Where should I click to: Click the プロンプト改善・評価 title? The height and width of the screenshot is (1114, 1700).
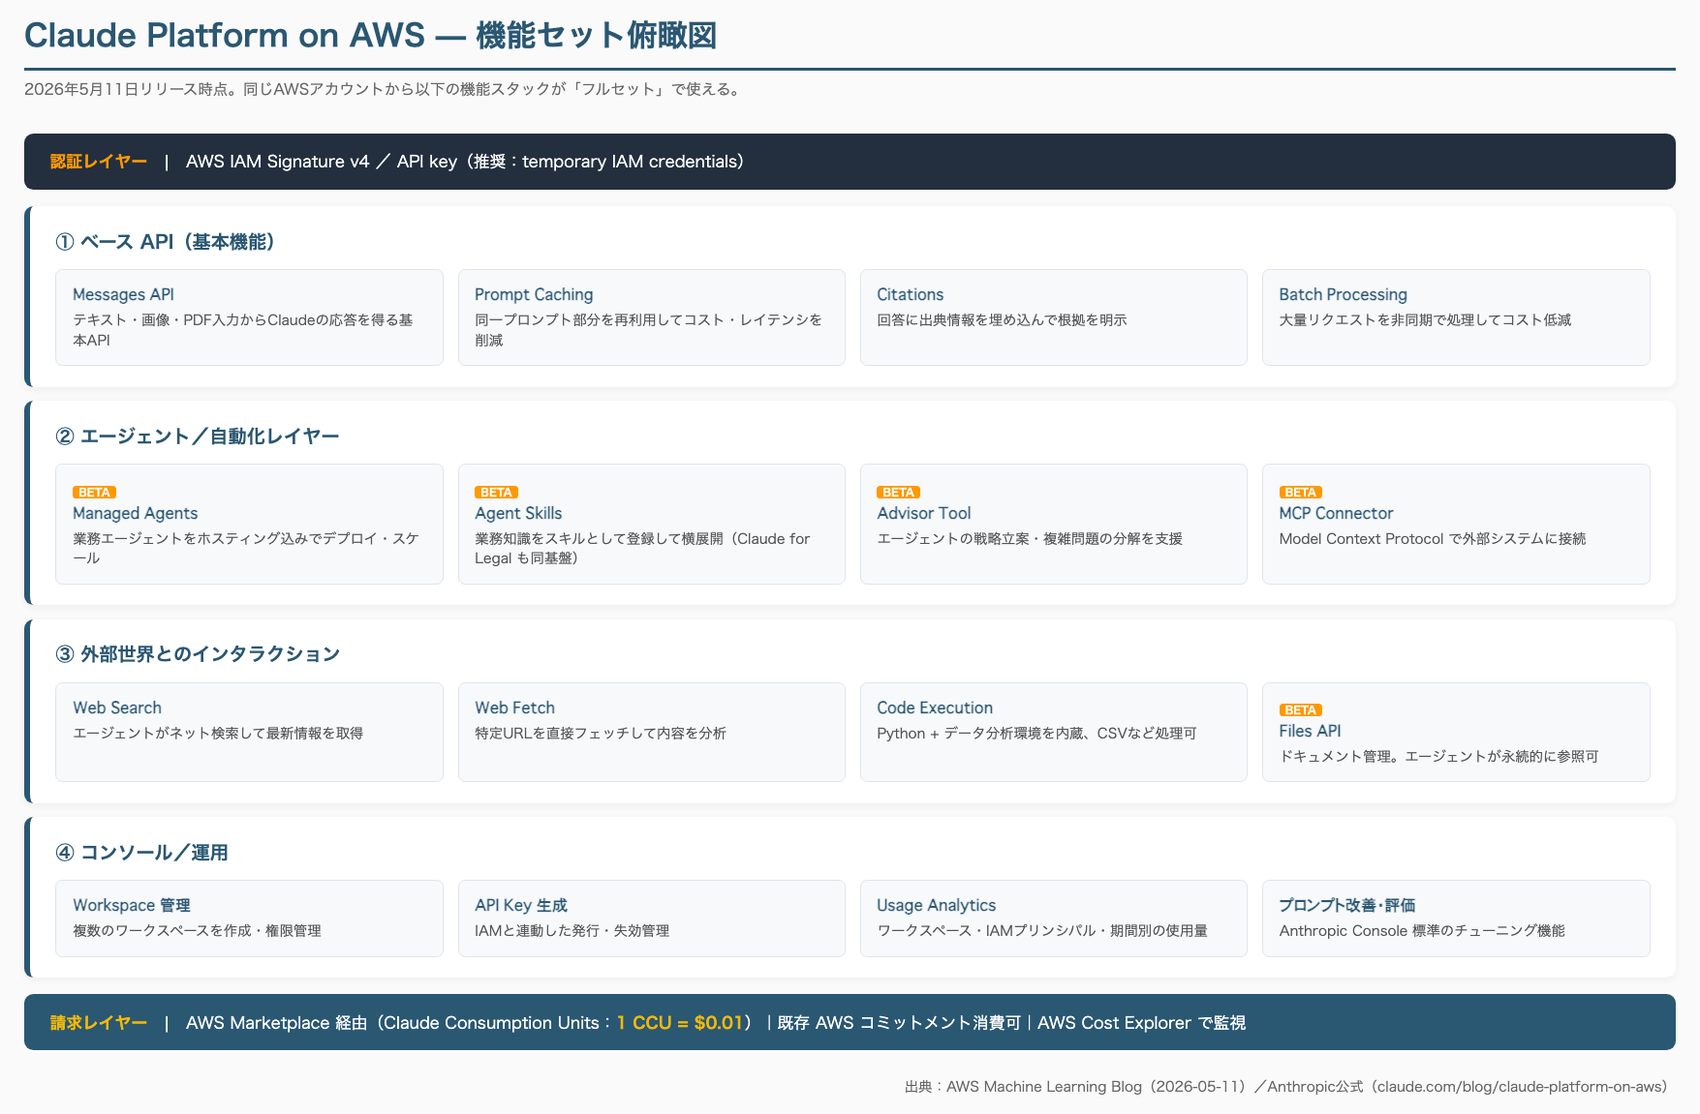(1346, 905)
